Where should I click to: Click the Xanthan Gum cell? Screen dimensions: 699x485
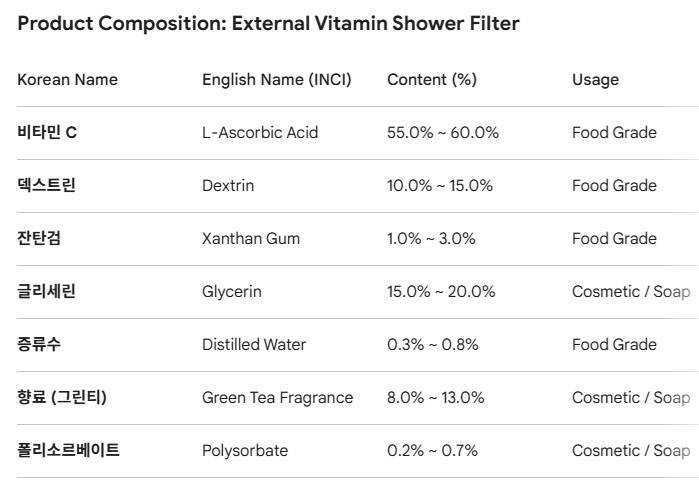(x=250, y=238)
